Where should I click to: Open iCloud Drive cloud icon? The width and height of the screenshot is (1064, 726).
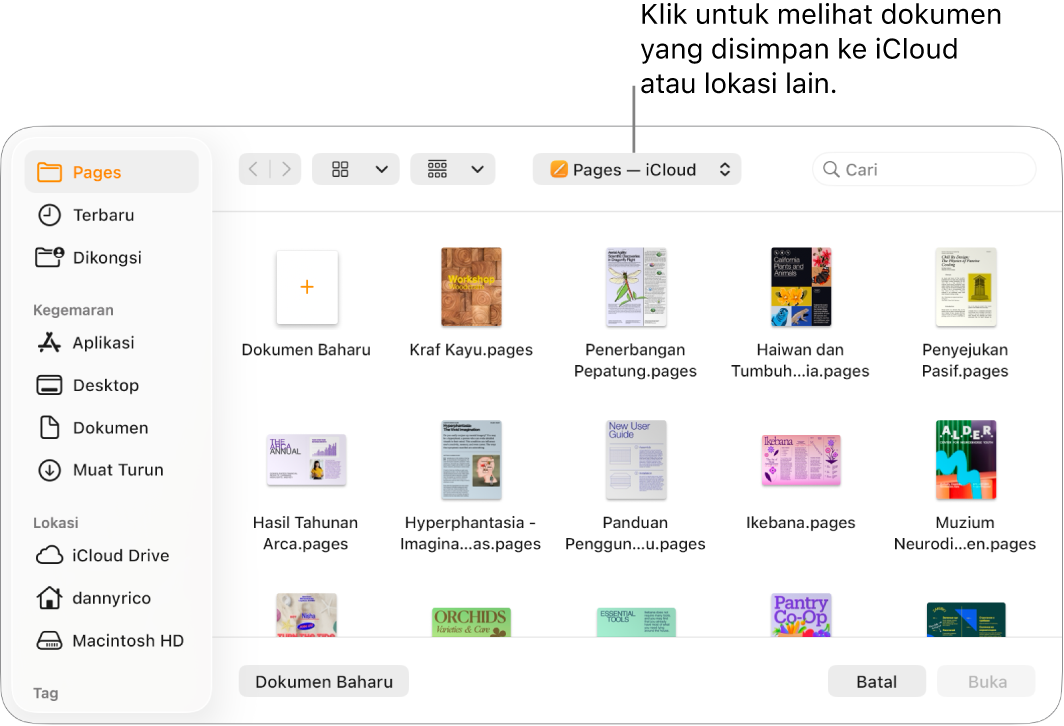[x=49, y=556]
